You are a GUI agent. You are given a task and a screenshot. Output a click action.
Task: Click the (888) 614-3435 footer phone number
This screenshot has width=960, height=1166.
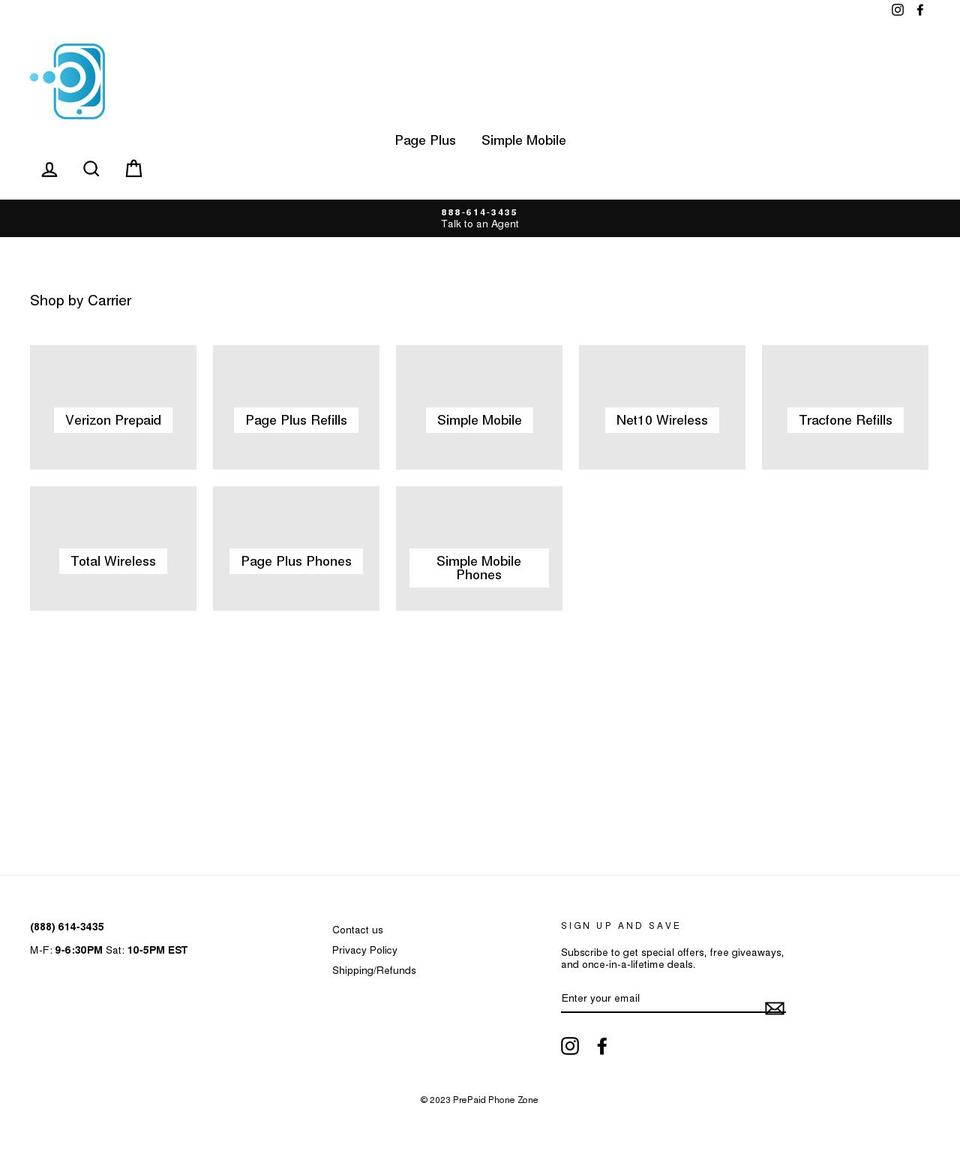pos(67,927)
